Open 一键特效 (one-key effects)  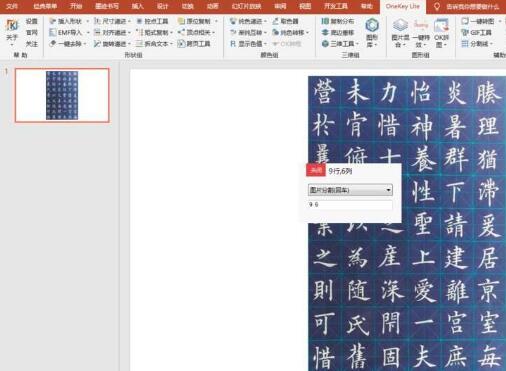pos(421,33)
